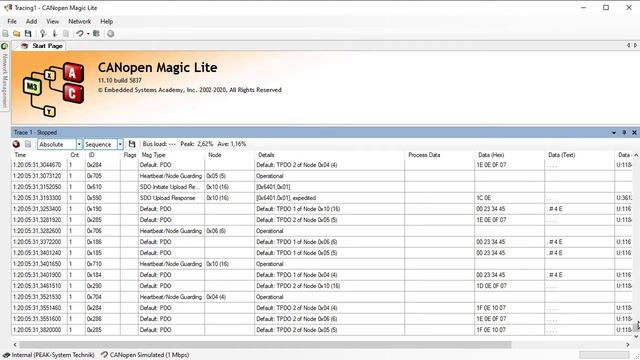Click the save trace floppy icon
This screenshot has height=360, width=640.
[x=132, y=144]
